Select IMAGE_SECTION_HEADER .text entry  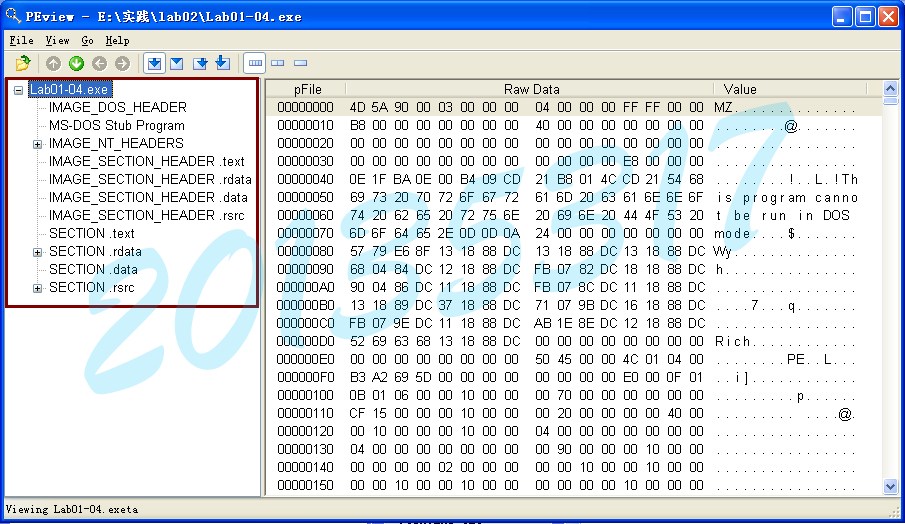(146, 161)
